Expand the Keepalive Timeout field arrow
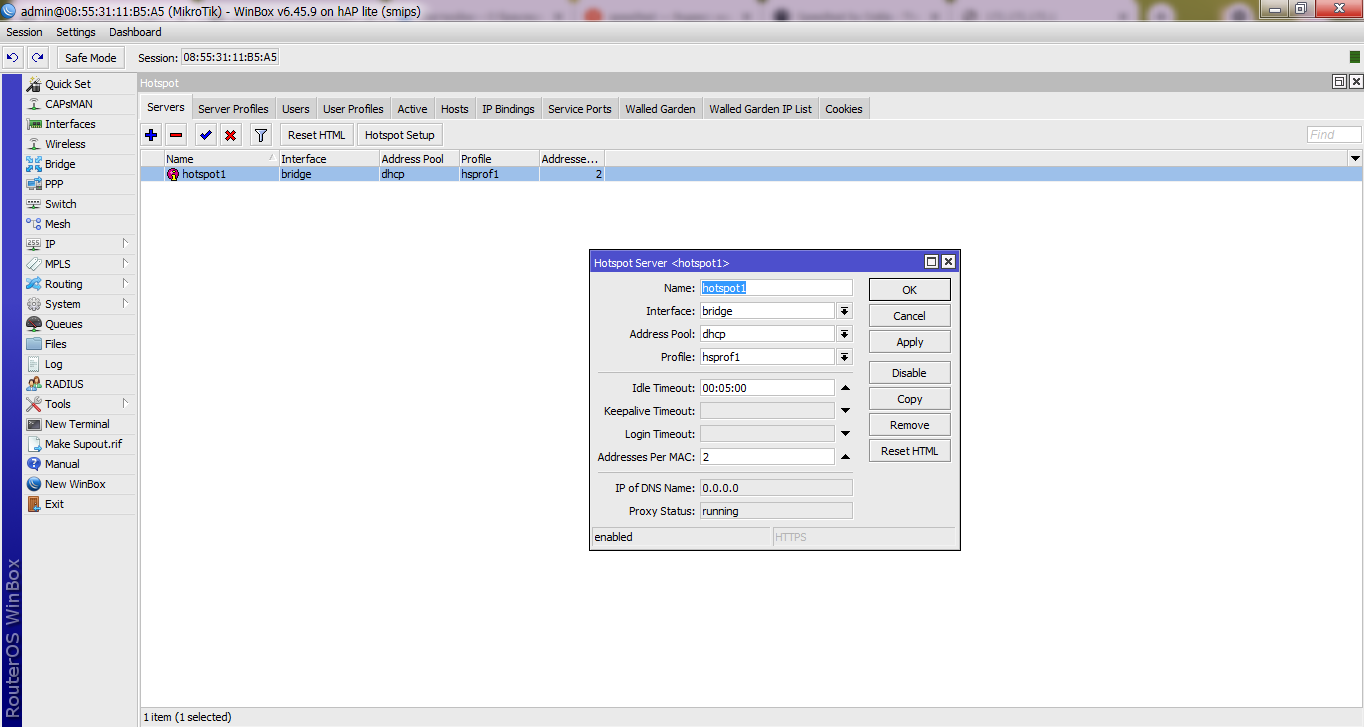Viewport: 1364px width, 727px height. pyautogui.click(x=845, y=411)
